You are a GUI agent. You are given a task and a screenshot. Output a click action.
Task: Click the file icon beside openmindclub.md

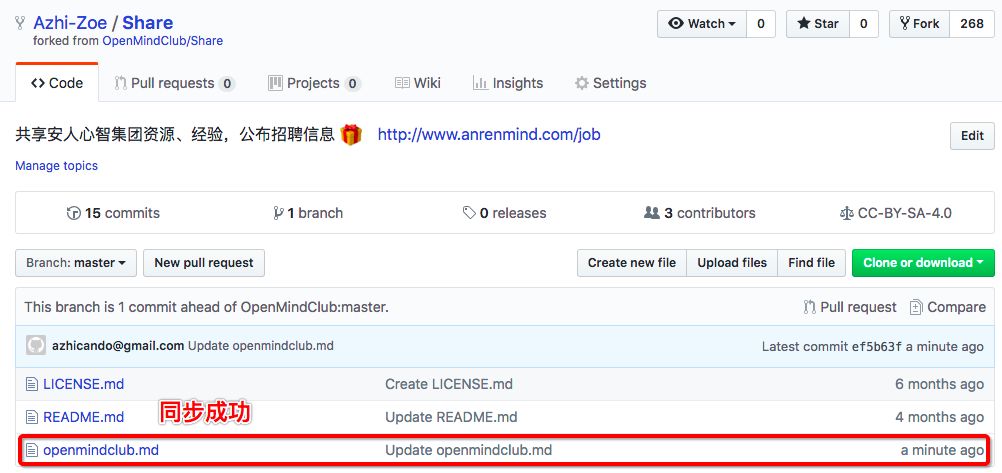pos(31,451)
